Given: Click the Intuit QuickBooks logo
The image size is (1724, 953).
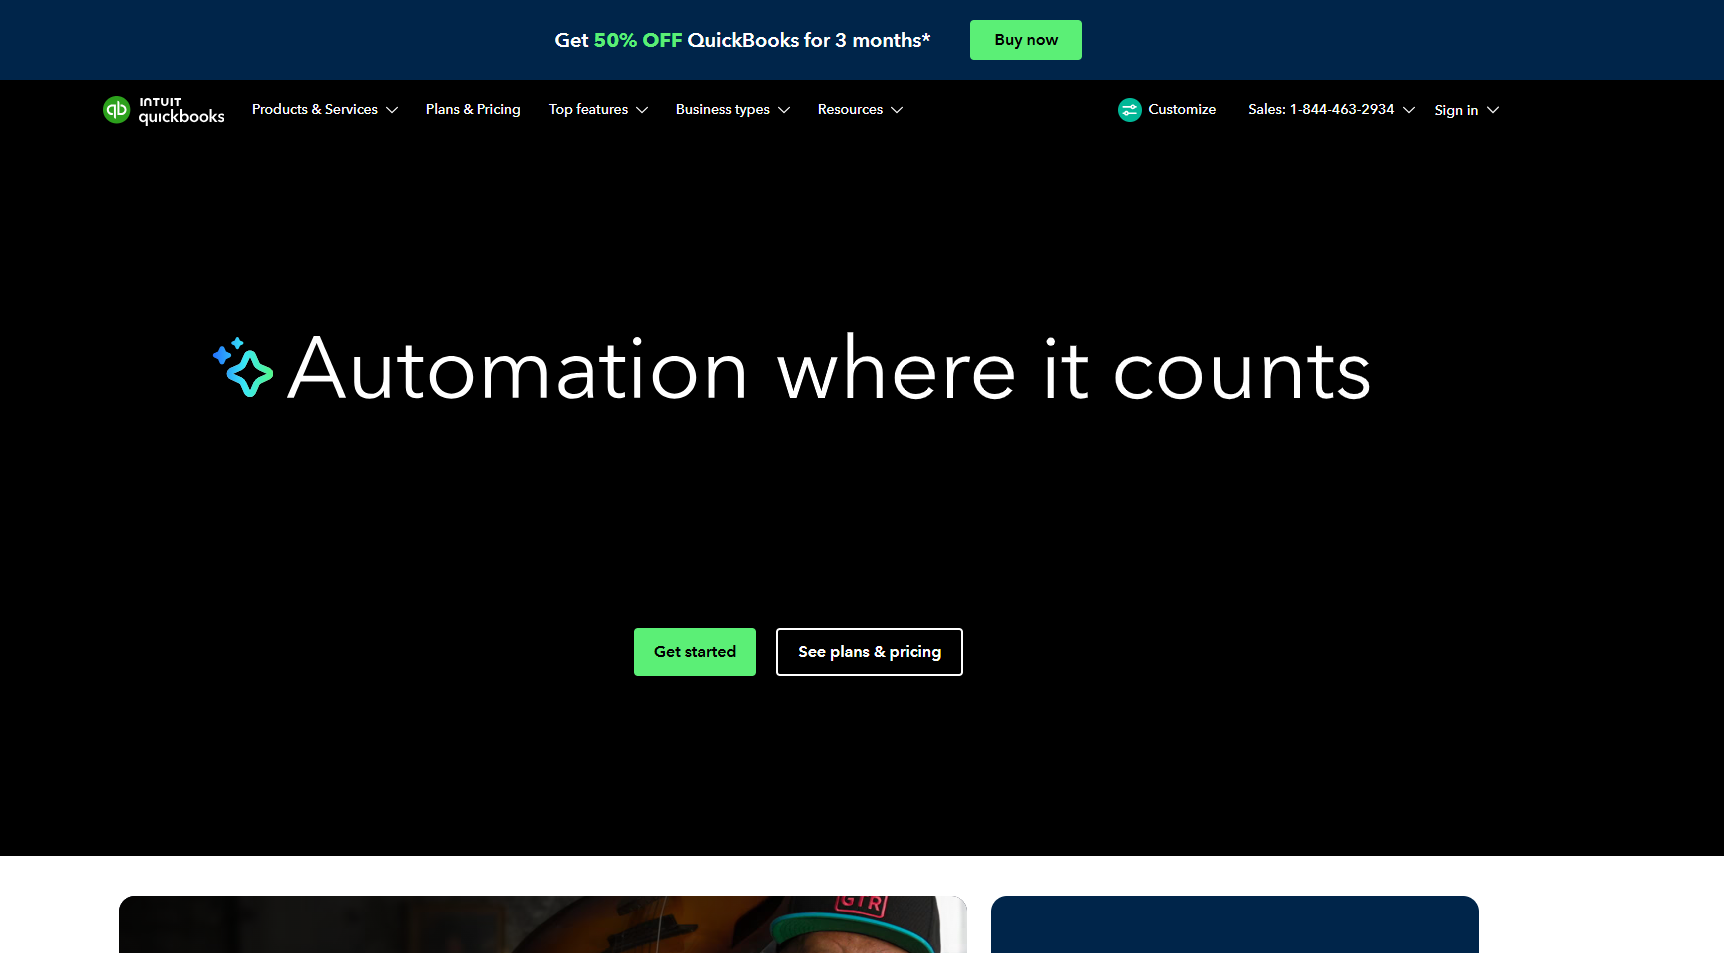Looking at the screenshot, I should pyautogui.click(x=164, y=110).
